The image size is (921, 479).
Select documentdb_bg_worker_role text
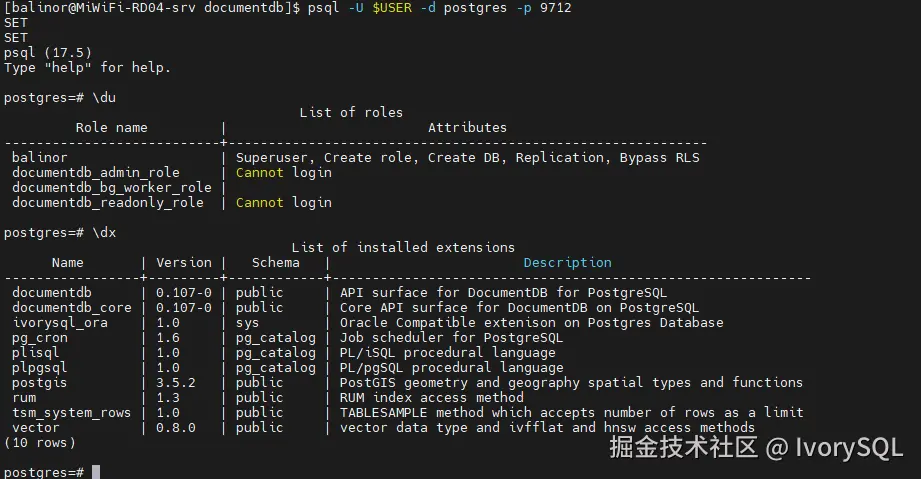tap(112, 187)
